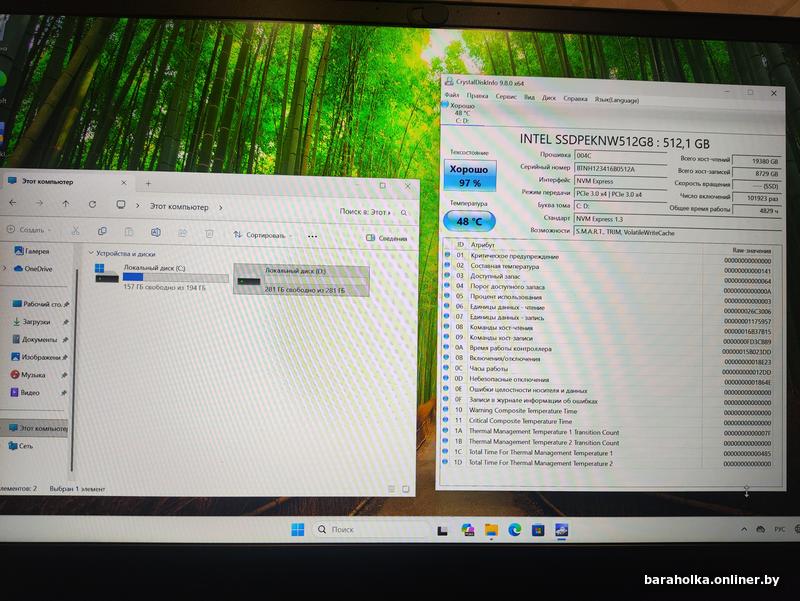Select the C: D: disk entry in CrystalDiskInfo
Viewport: 800px width, 601px height.
coord(462,113)
